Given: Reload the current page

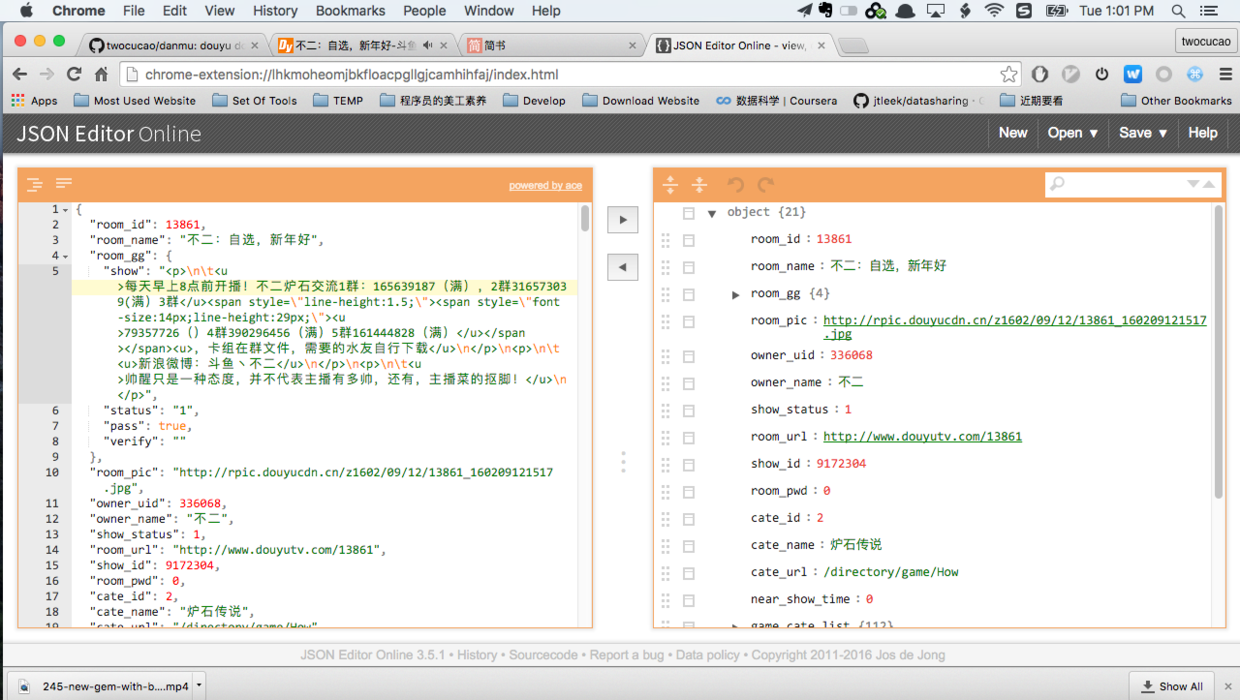Looking at the screenshot, I should (x=74, y=74).
